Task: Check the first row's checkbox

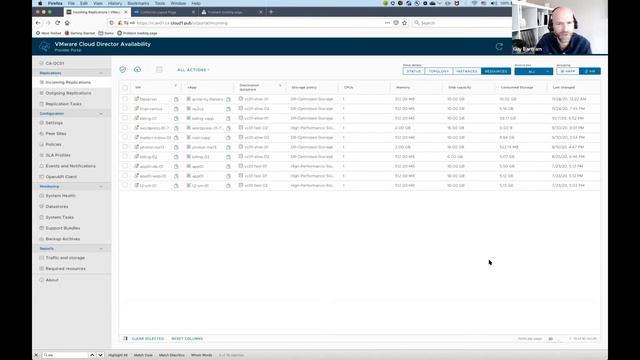Action: (x=125, y=99)
